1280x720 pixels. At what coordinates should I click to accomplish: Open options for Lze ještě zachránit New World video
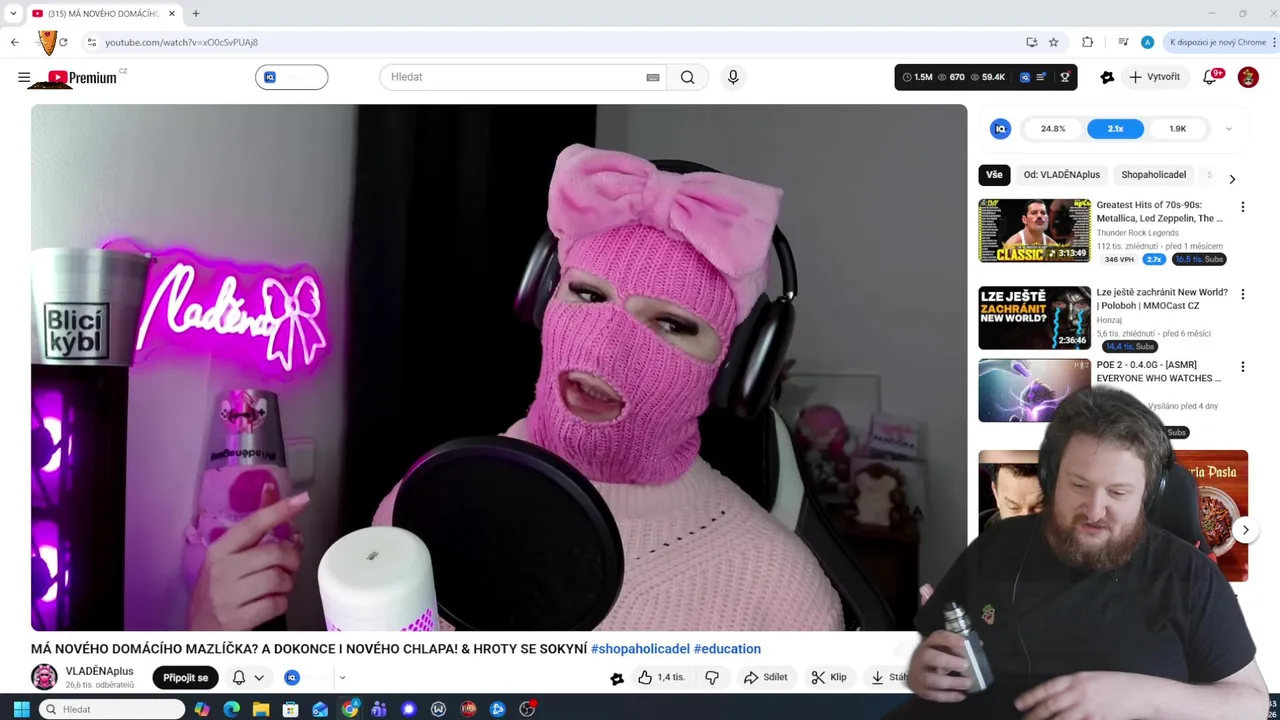click(1243, 294)
